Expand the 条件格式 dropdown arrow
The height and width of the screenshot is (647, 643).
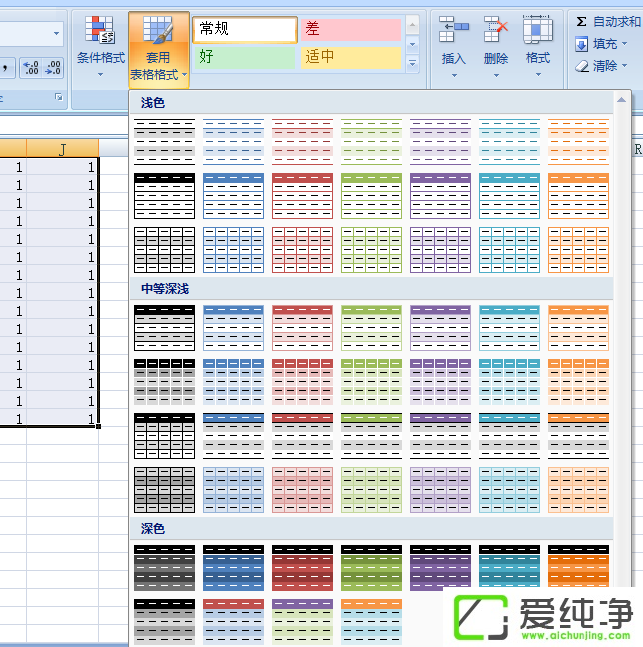pos(101,75)
